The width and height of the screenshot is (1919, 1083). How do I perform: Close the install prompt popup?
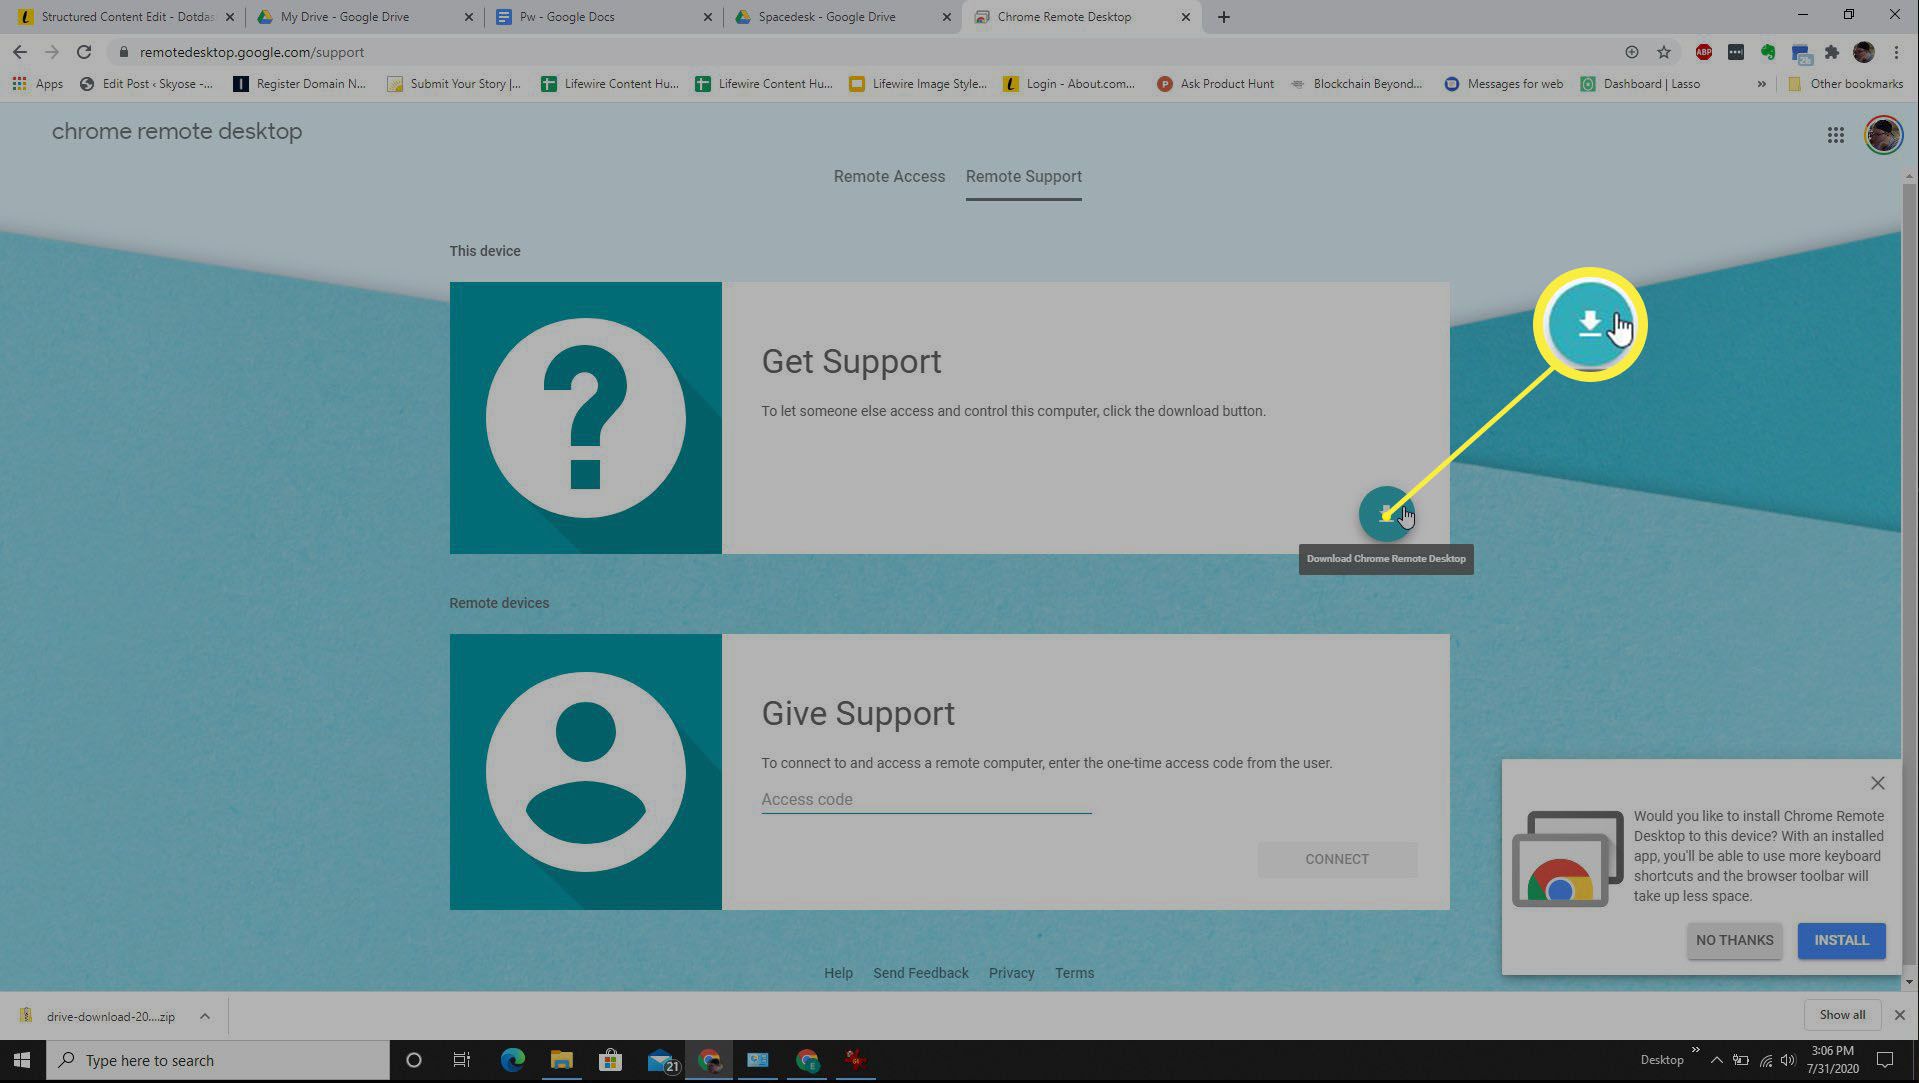[1877, 783]
